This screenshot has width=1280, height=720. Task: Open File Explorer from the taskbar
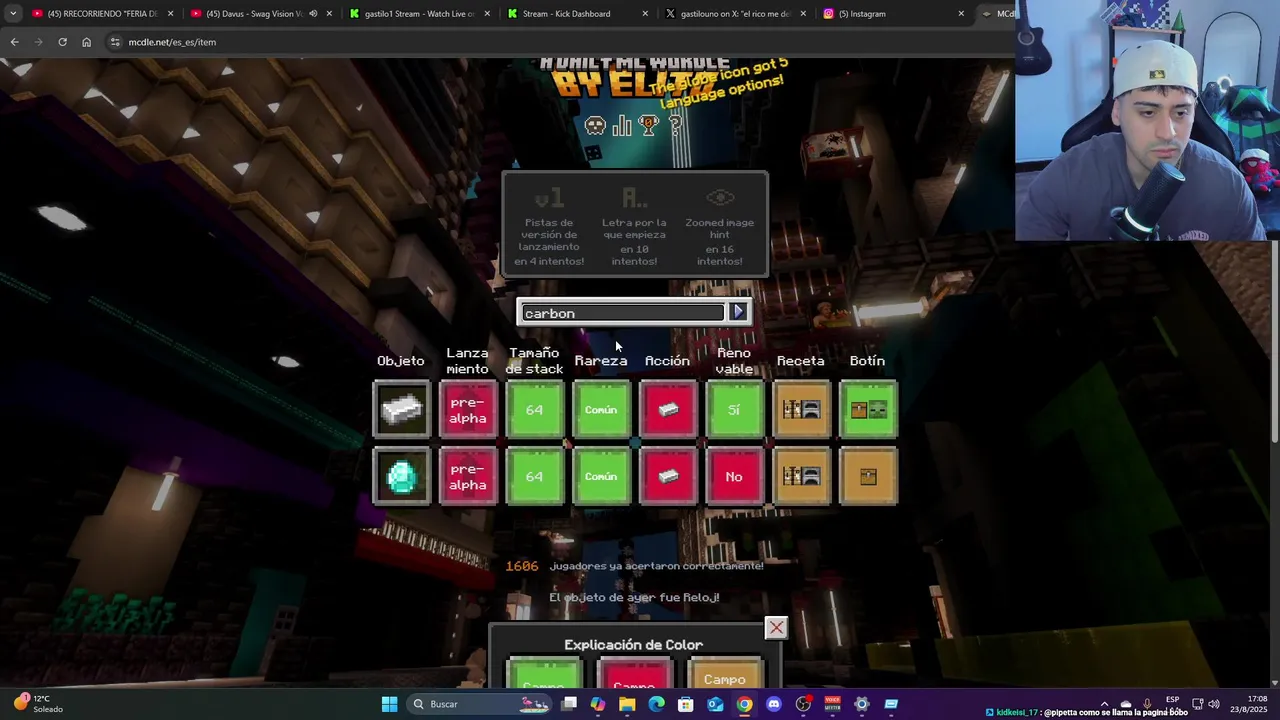[627, 704]
